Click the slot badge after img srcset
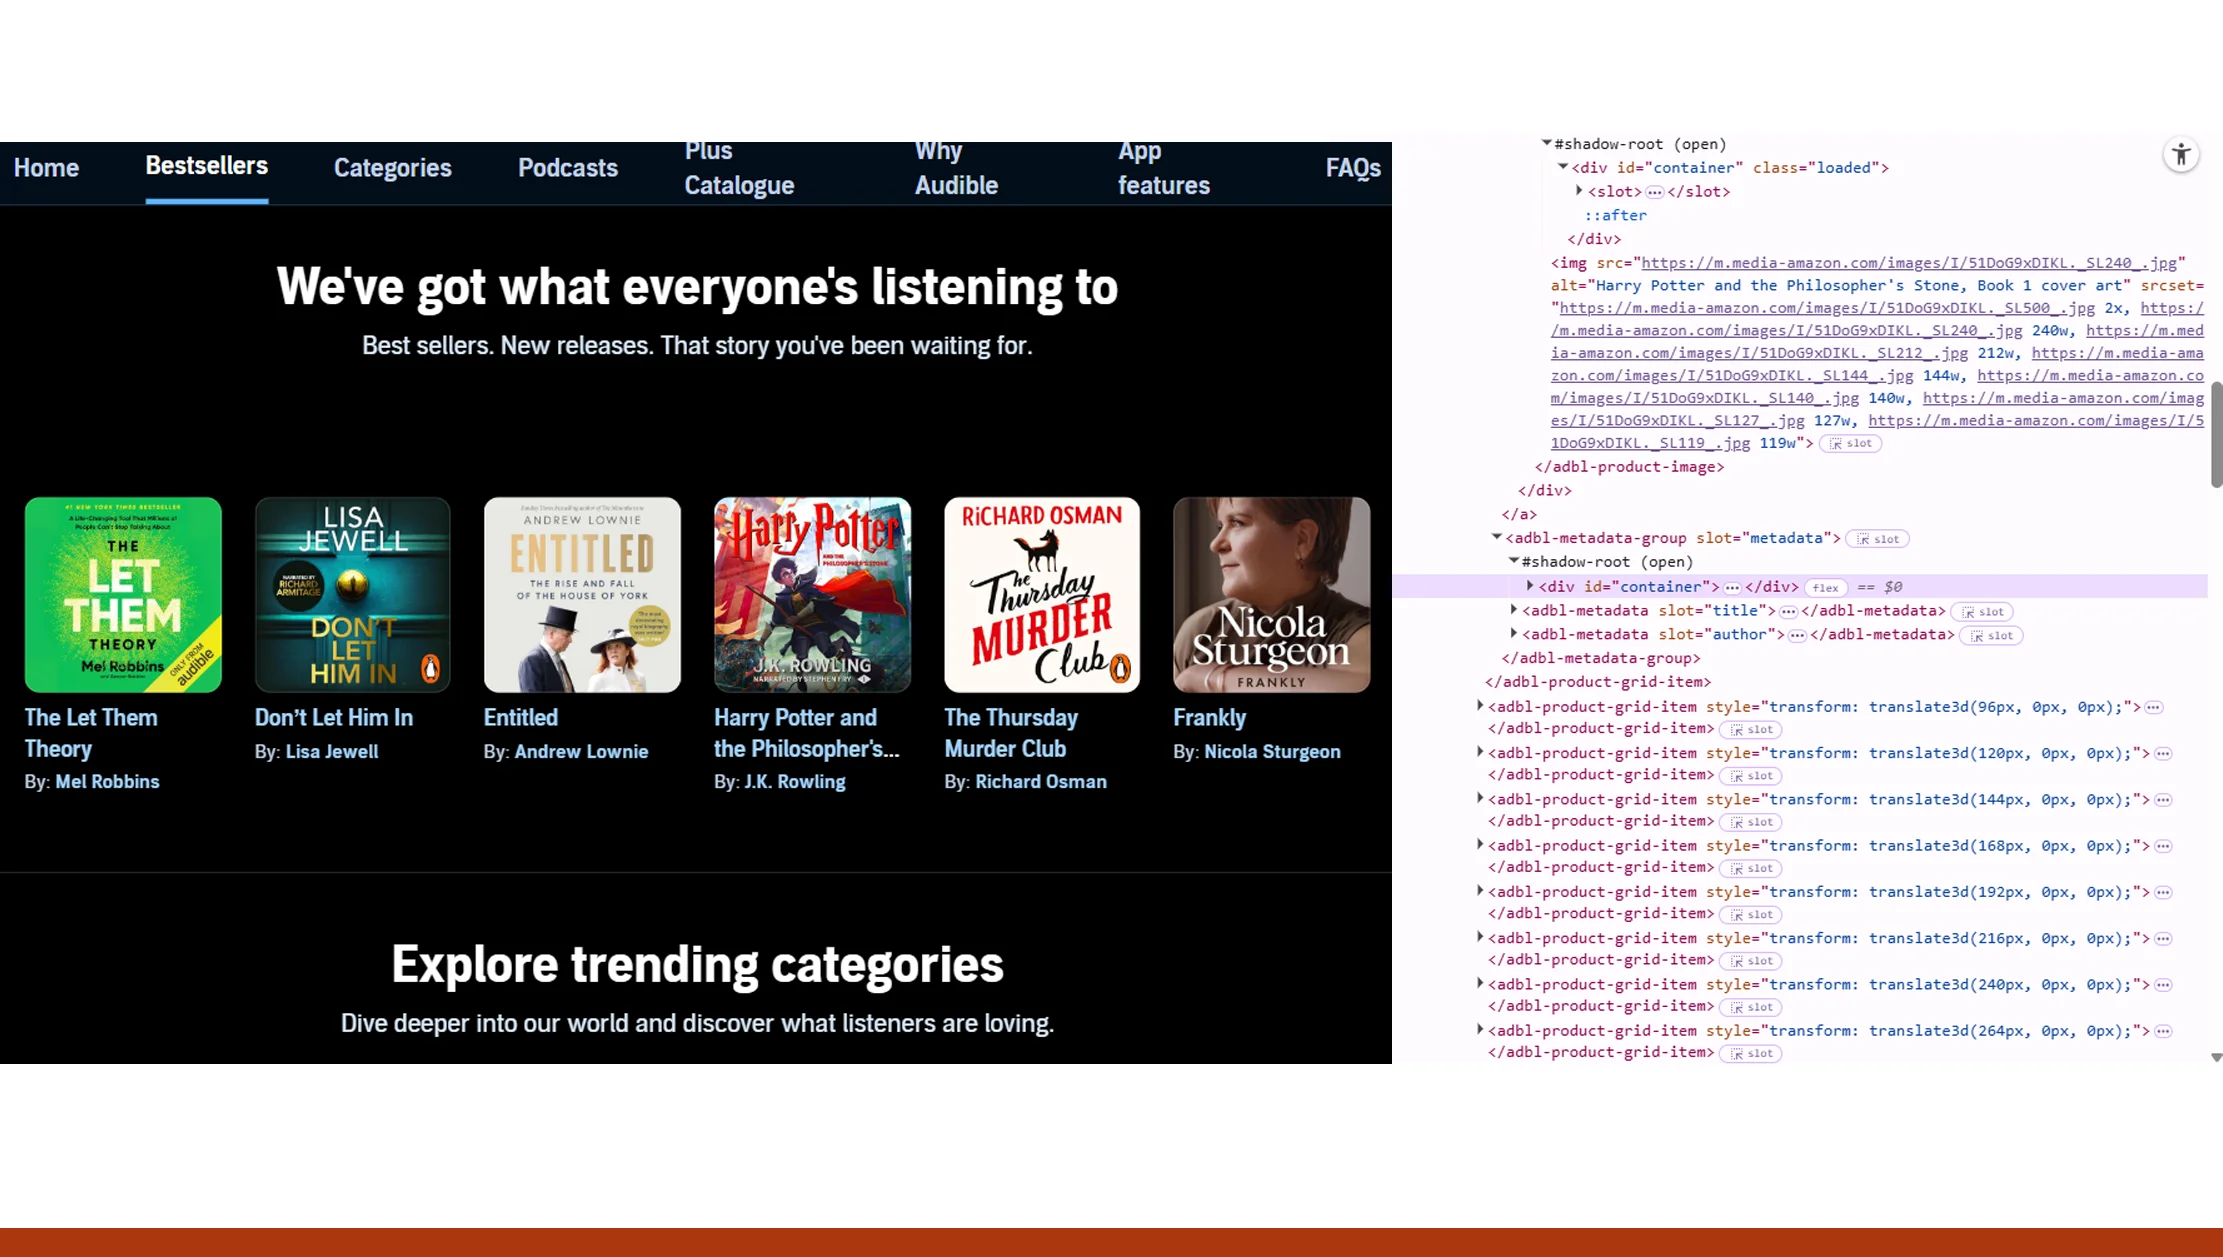Screen dimensions: 2223x1257 coord(1850,444)
